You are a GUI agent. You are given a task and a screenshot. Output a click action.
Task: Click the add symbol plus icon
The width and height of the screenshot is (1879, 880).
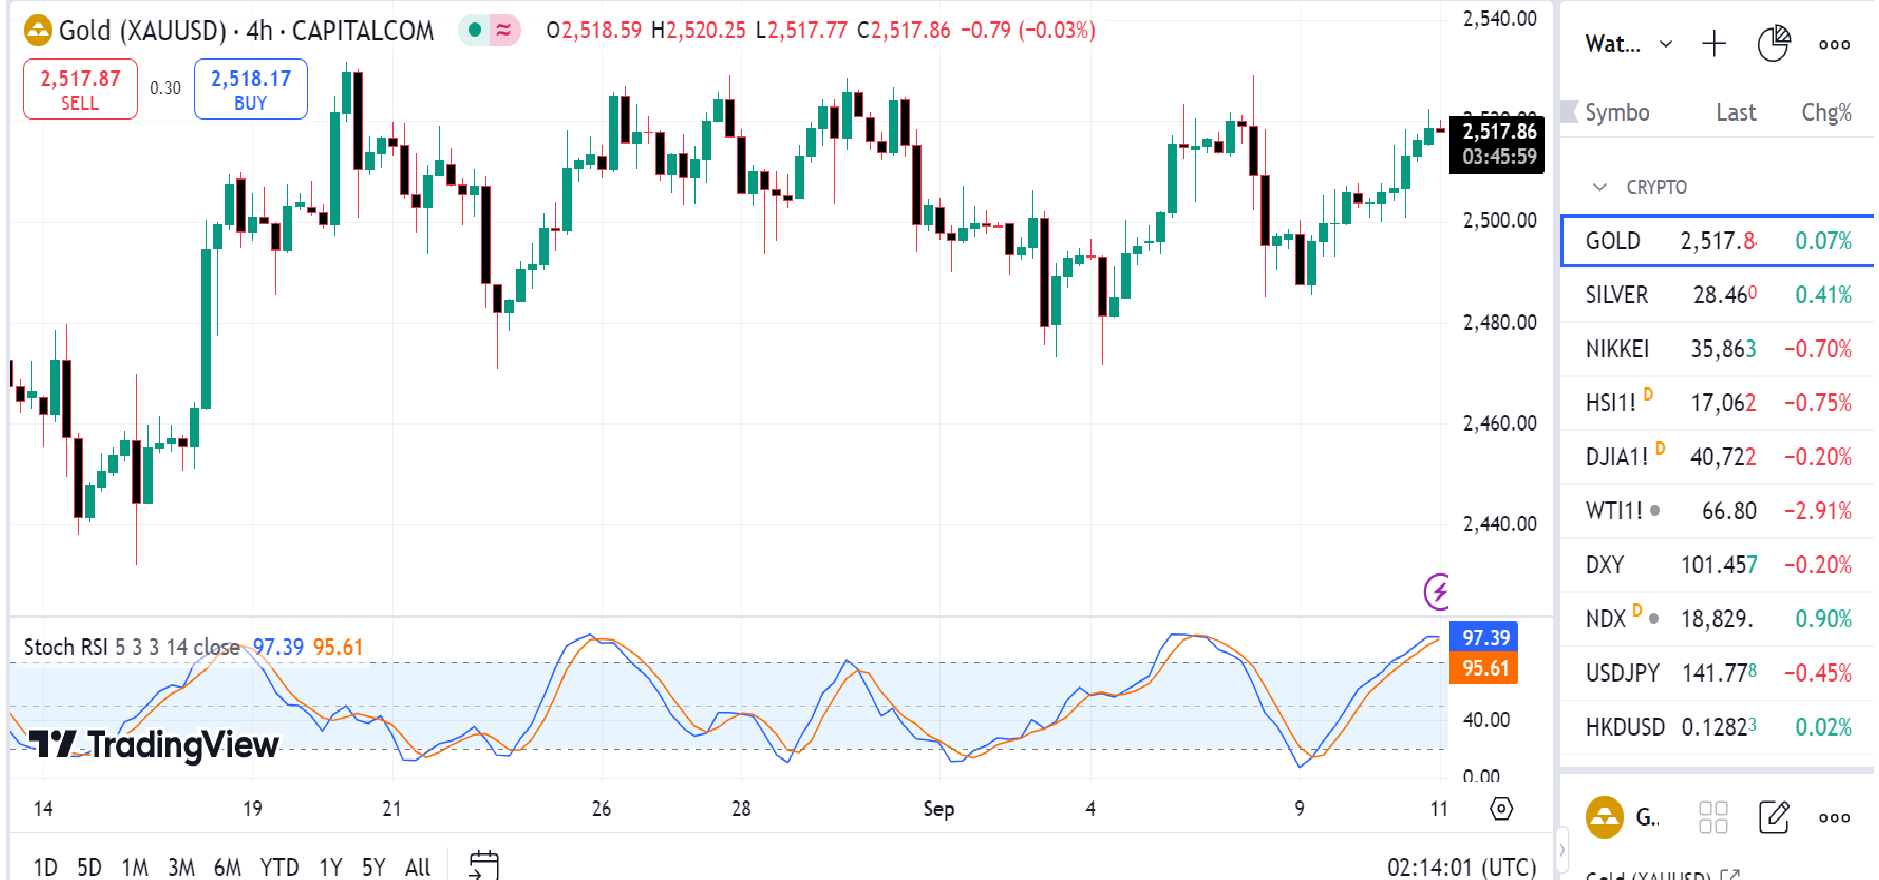pos(1714,44)
